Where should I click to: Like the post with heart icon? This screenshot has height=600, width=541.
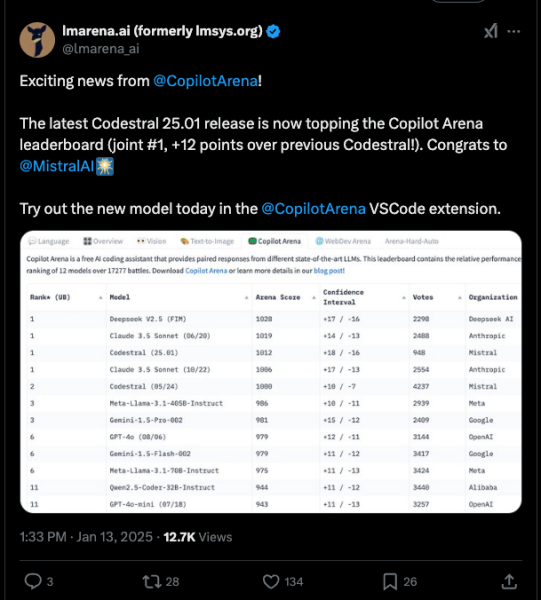coord(271,582)
